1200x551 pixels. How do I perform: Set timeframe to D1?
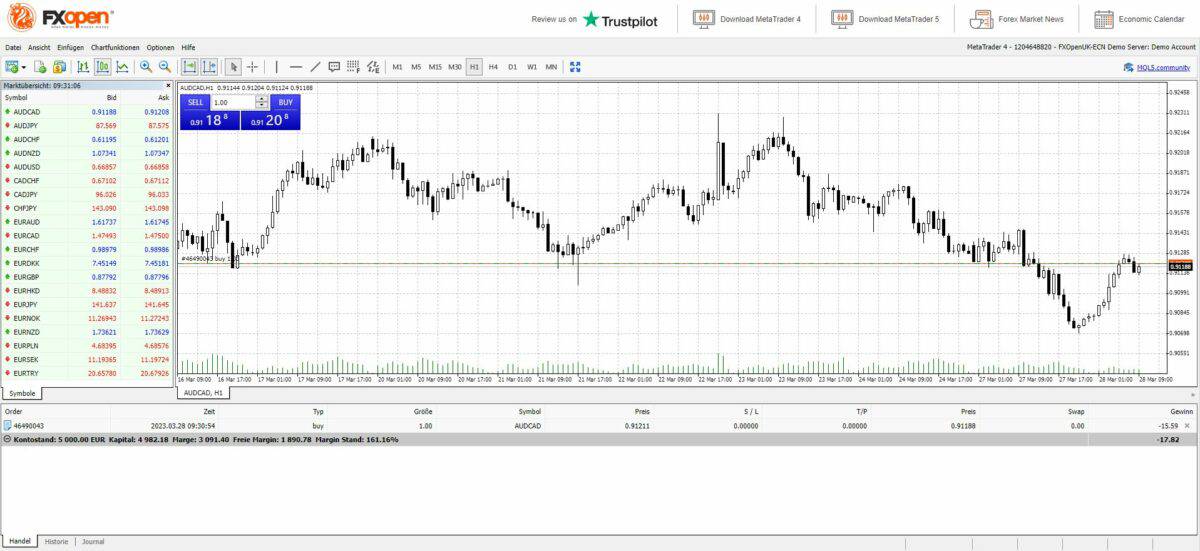[512, 67]
